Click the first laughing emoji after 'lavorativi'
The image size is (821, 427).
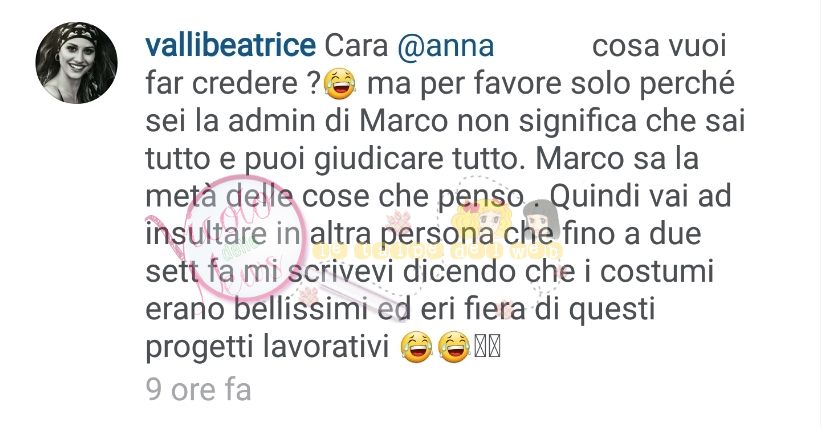pos(417,348)
